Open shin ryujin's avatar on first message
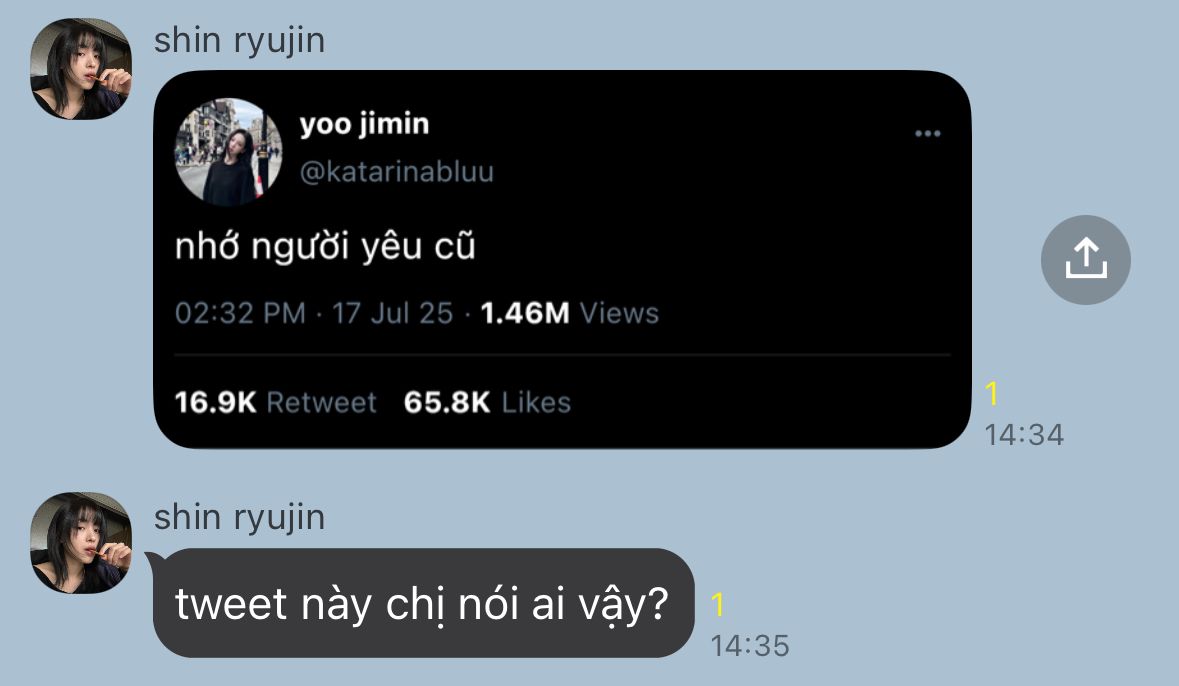This screenshot has width=1179, height=686. 81,69
